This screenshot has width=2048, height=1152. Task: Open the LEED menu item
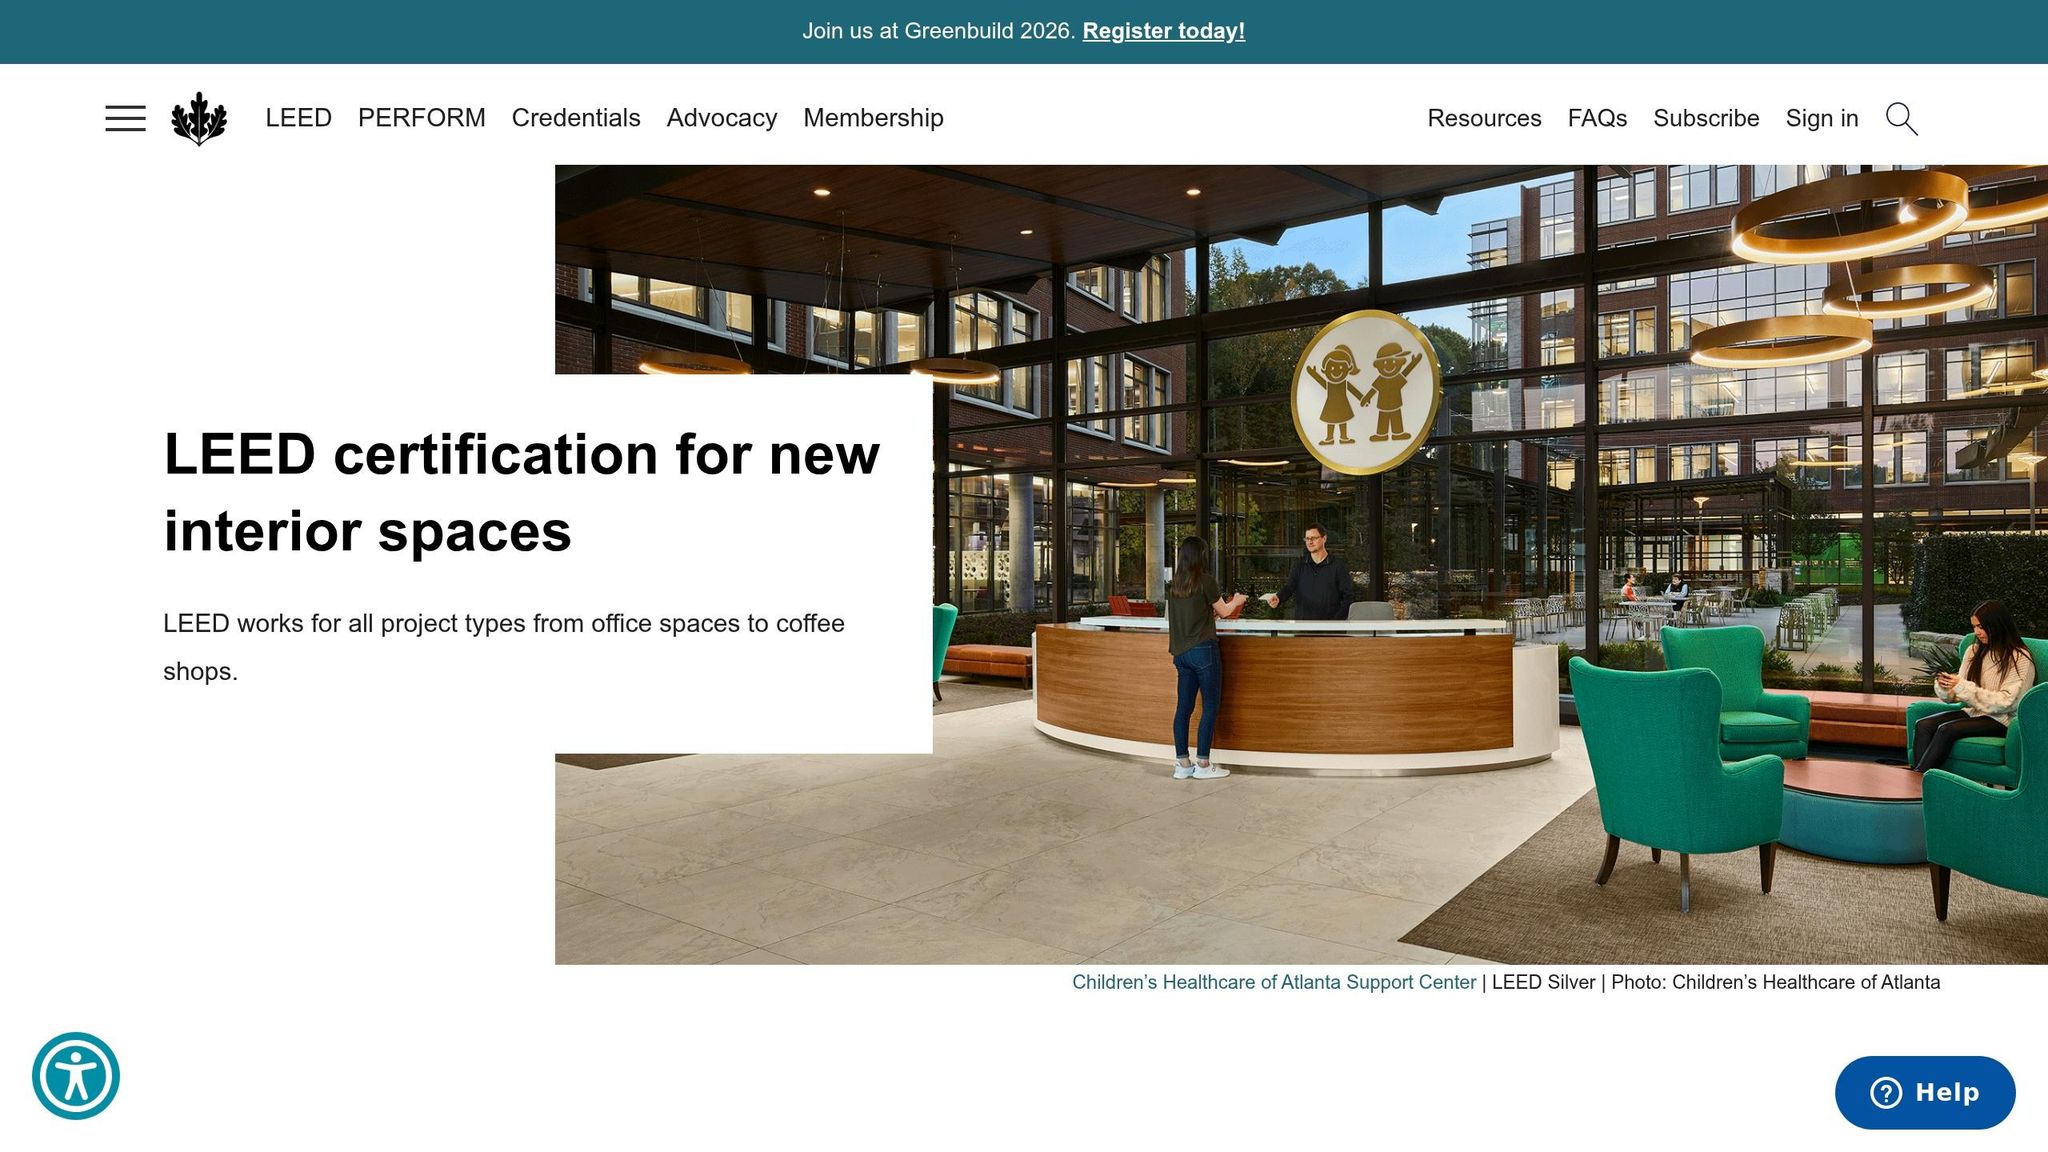[298, 118]
